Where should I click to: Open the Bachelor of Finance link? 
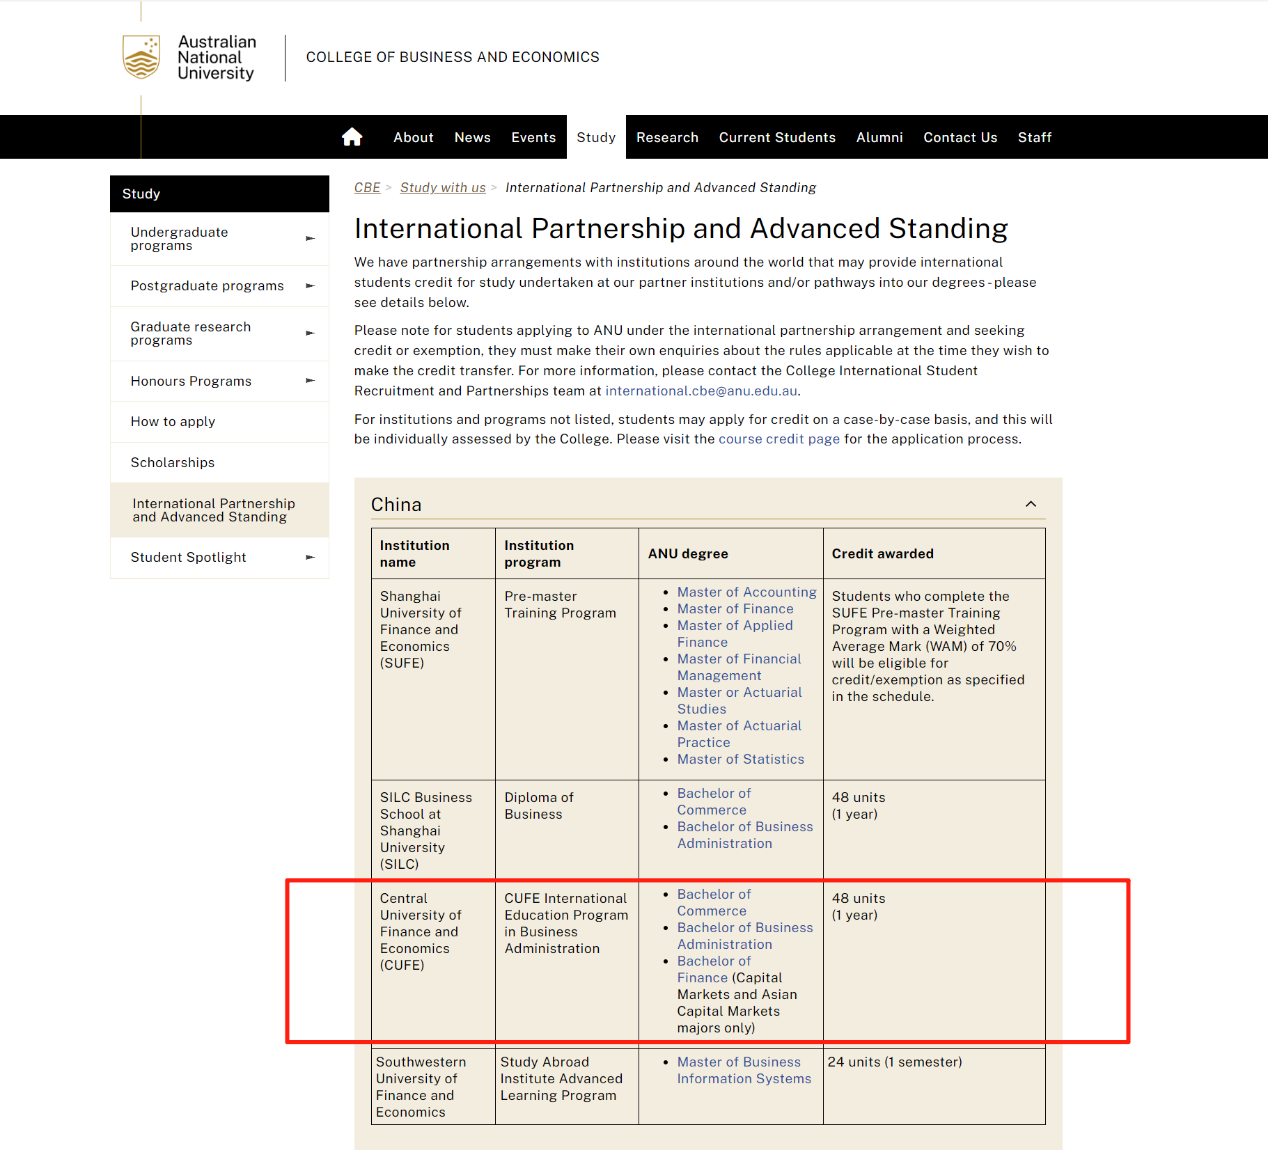click(713, 969)
